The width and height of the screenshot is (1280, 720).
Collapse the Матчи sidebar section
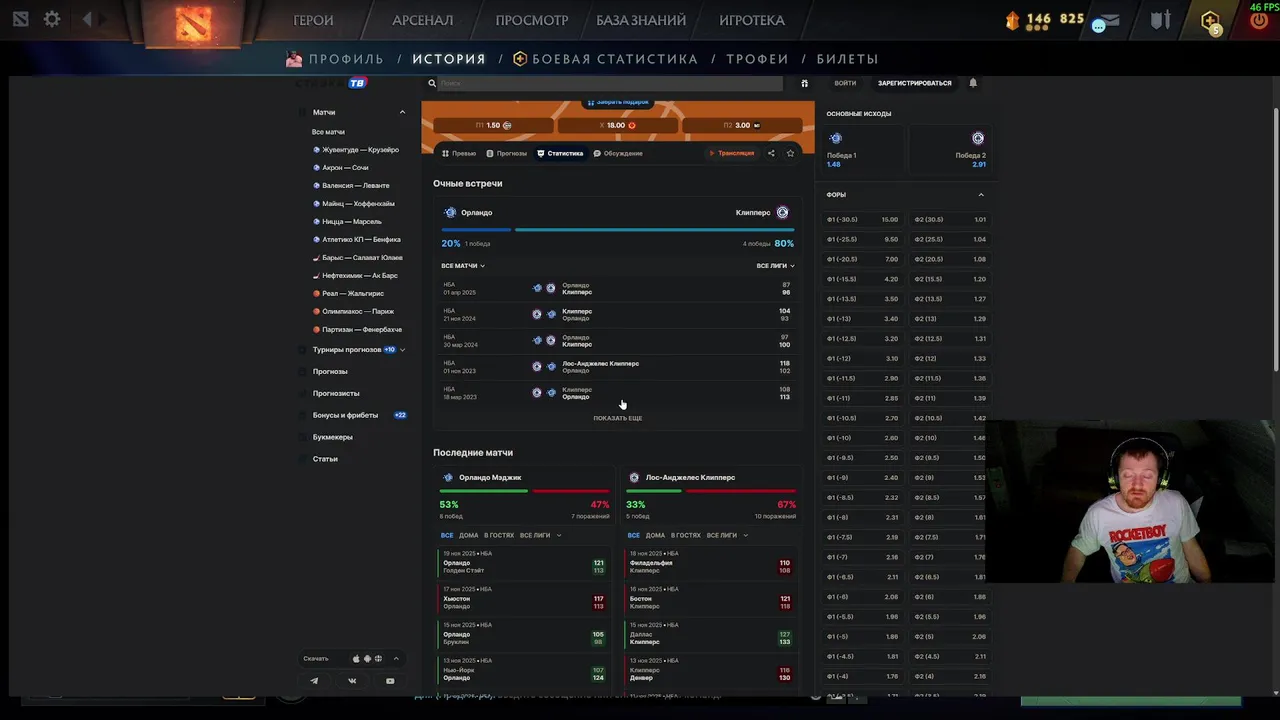pyautogui.click(x=402, y=112)
